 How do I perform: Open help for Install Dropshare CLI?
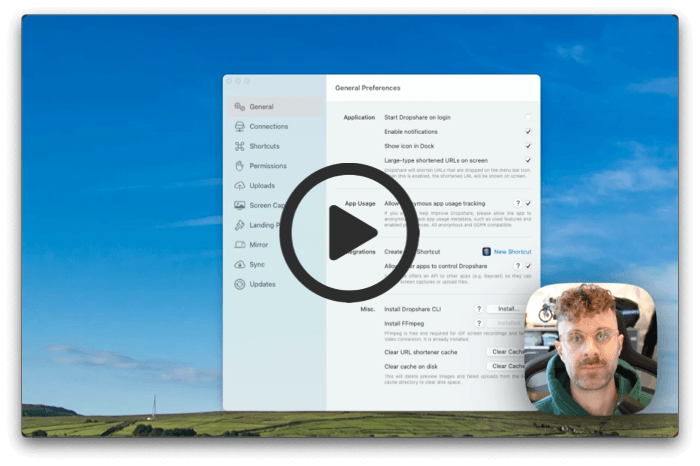click(479, 309)
